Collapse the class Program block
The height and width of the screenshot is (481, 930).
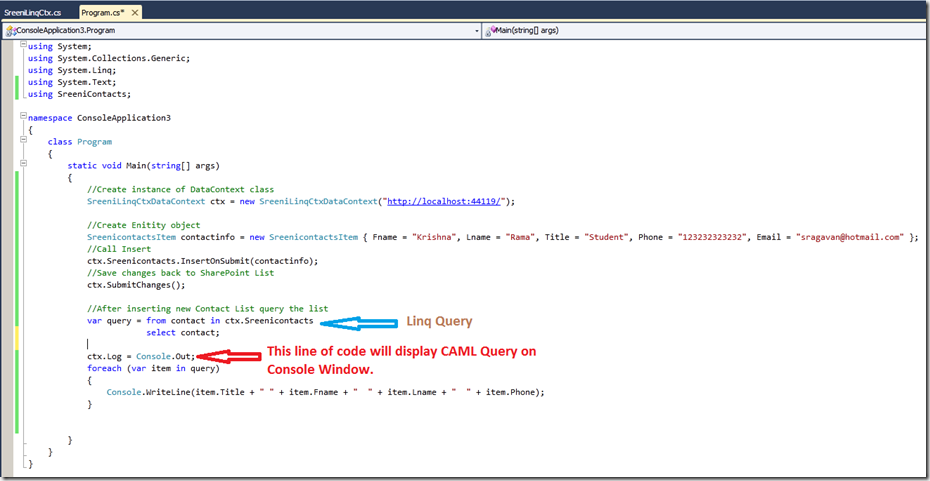point(23,140)
